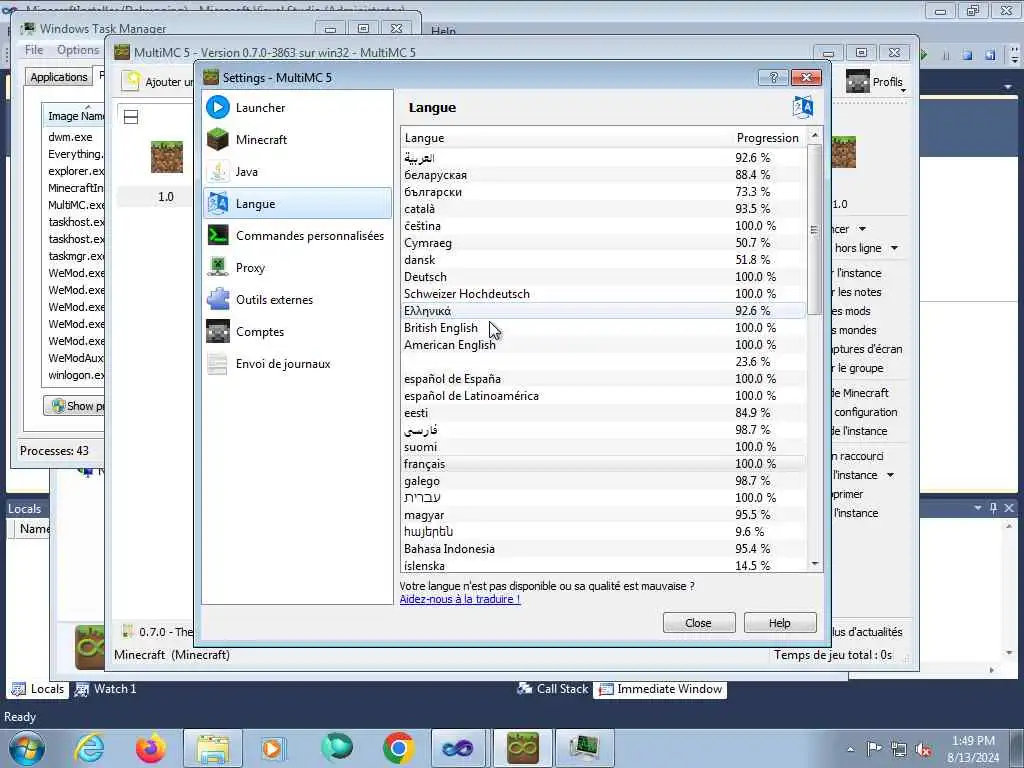The width and height of the screenshot is (1024, 768).
Task: Select the suomi language row
Action: tap(603, 447)
